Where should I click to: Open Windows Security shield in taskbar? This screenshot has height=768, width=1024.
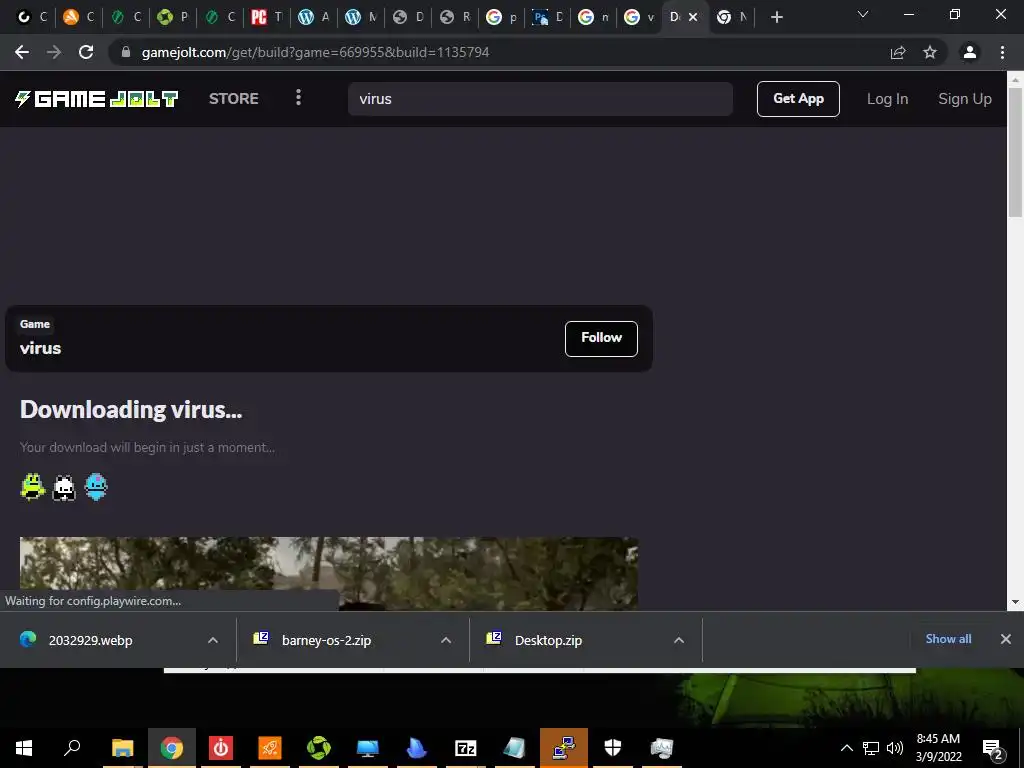coord(613,748)
